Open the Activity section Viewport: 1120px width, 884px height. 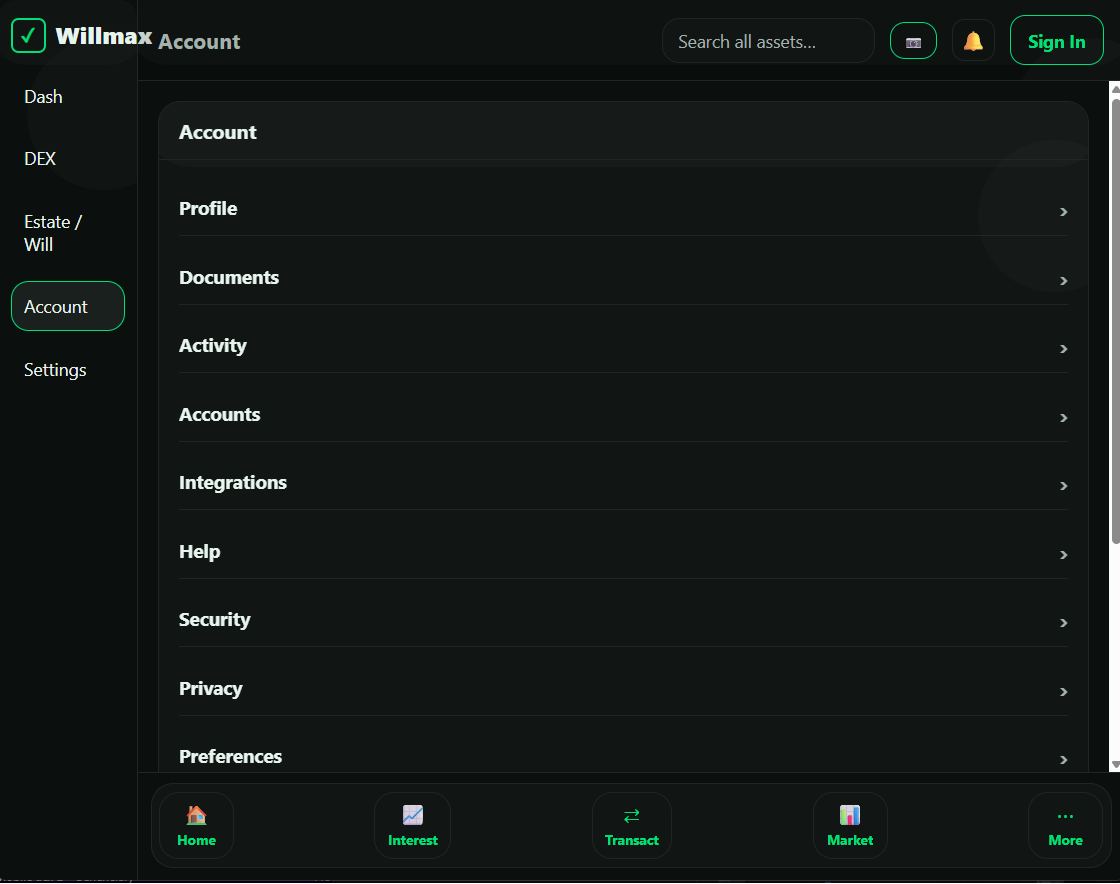click(624, 346)
